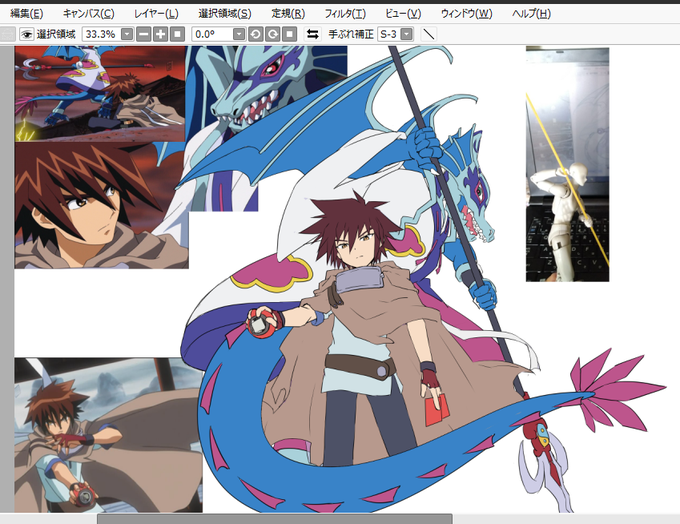Click the zoom out minus button
Viewport: 680px width, 524px height.
144,34
